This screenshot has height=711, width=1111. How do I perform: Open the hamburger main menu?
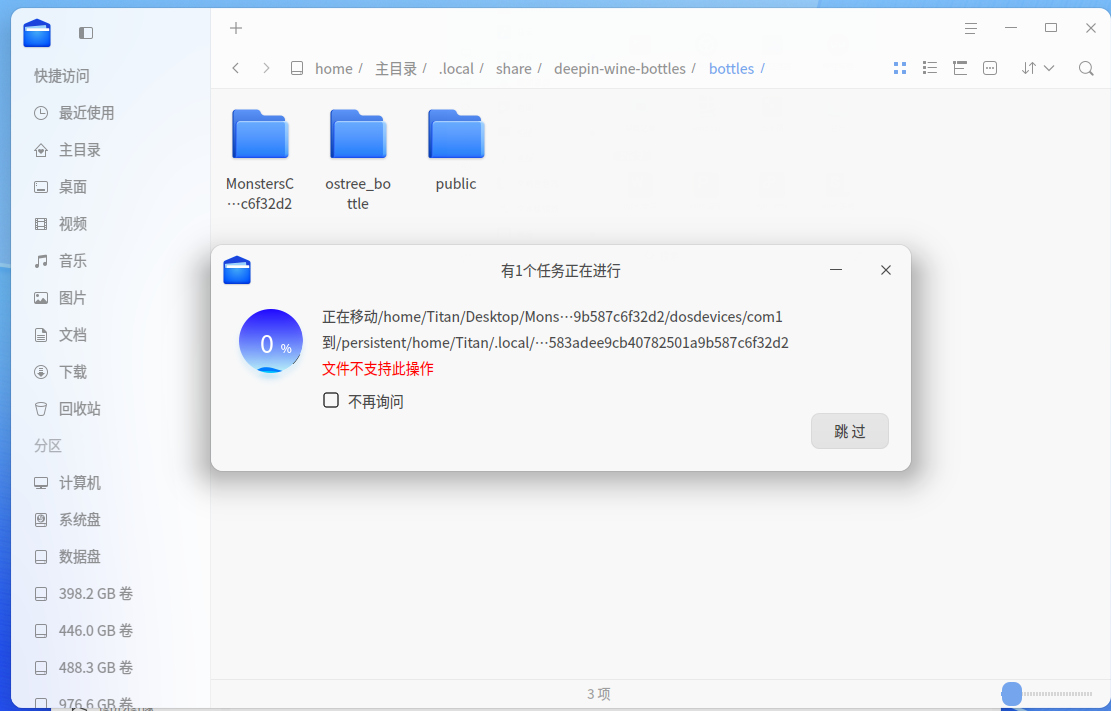pos(971,28)
